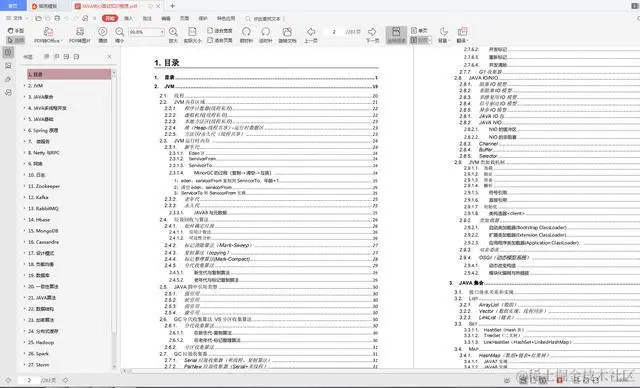This screenshot has height=388, width=640.
Task: Open the translate tool dropdown
Action: pyautogui.click(x=462, y=35)
